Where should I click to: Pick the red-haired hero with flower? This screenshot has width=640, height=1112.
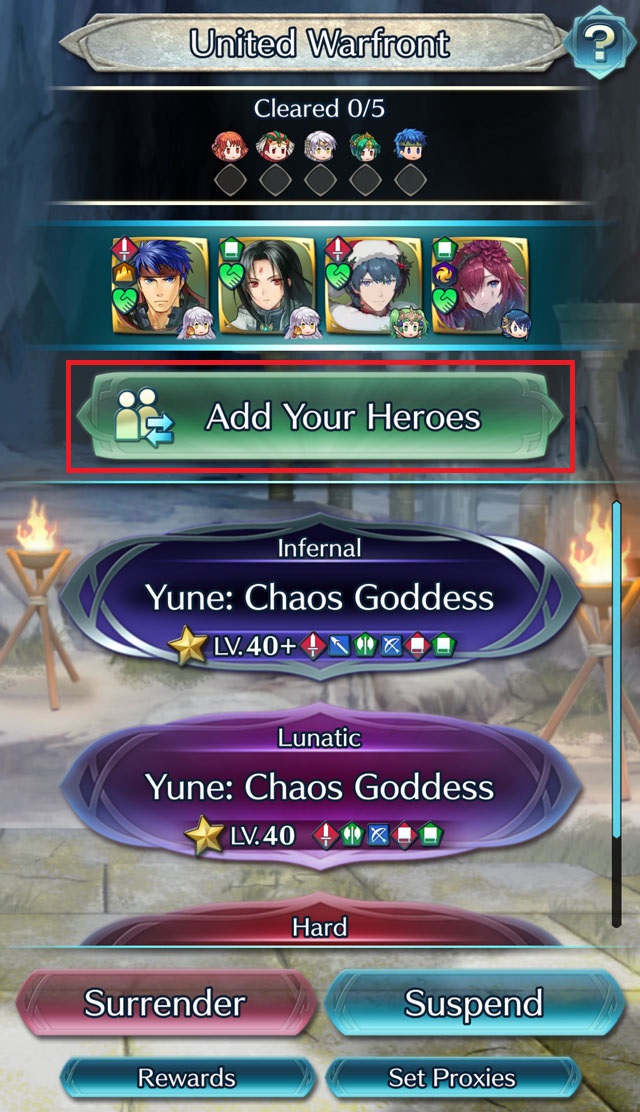coord(480,287)
